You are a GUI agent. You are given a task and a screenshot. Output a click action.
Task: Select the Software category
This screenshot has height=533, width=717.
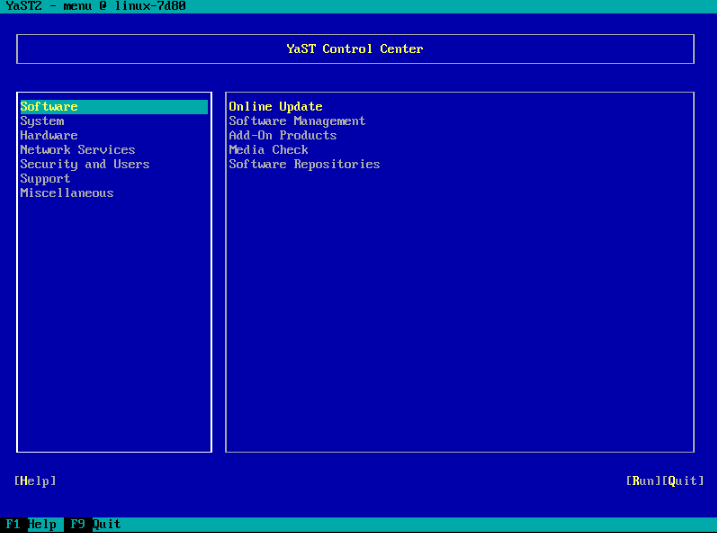coord(49,107)
